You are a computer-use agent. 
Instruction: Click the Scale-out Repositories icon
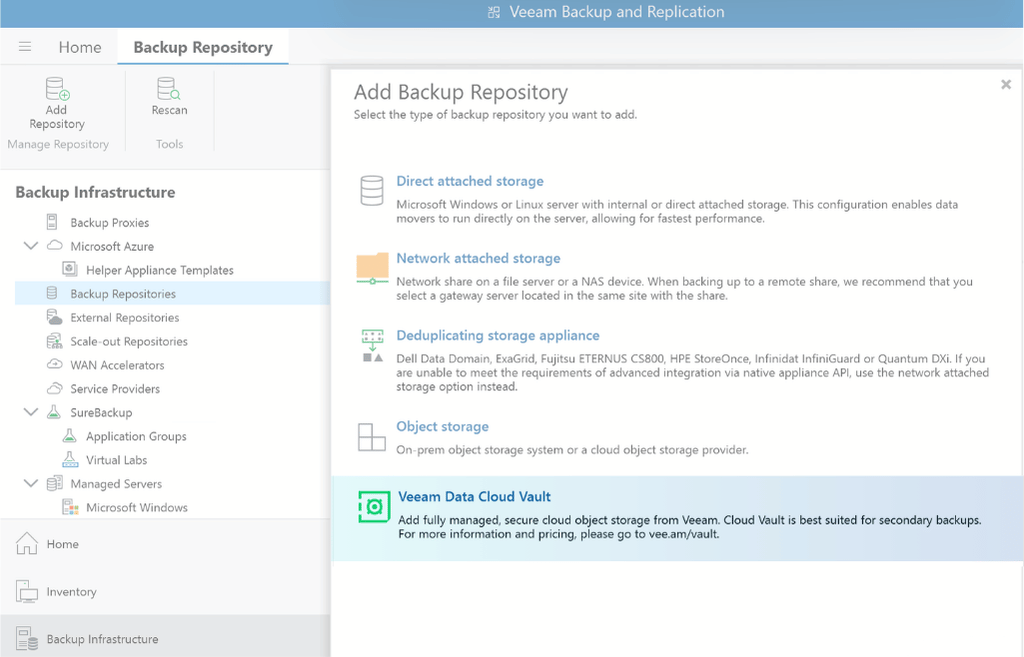54,341
